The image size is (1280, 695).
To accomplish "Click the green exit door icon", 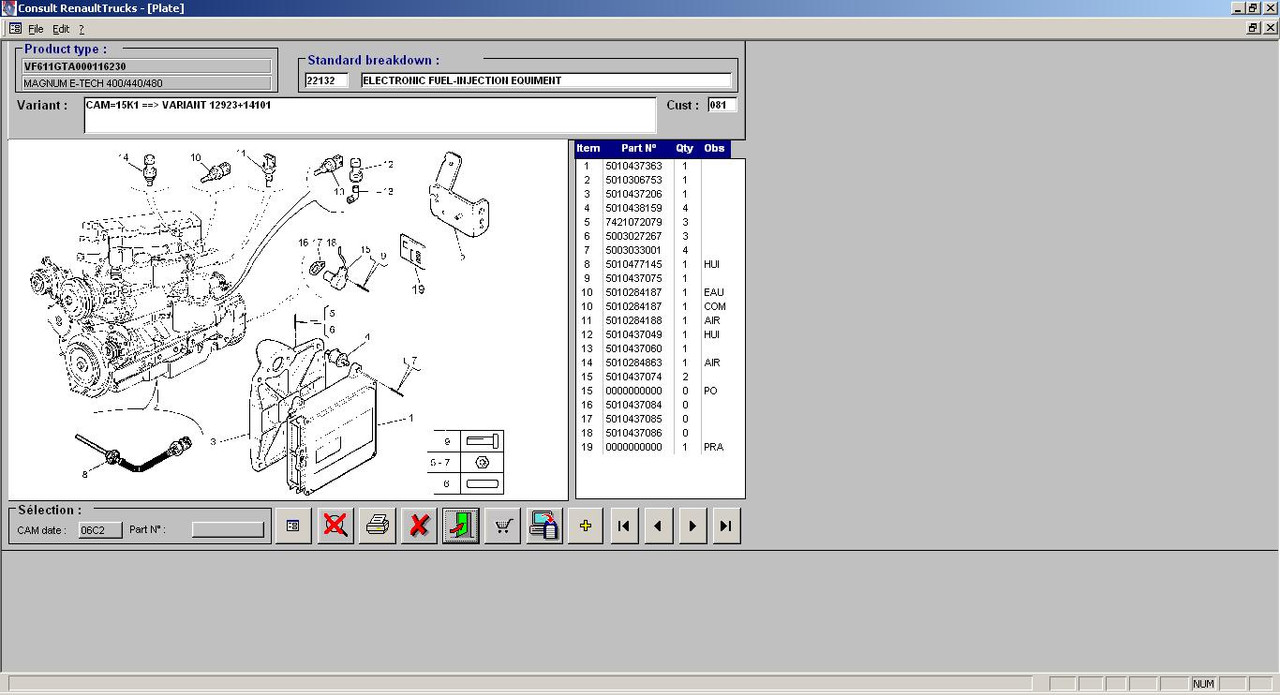I will [461, 526].
